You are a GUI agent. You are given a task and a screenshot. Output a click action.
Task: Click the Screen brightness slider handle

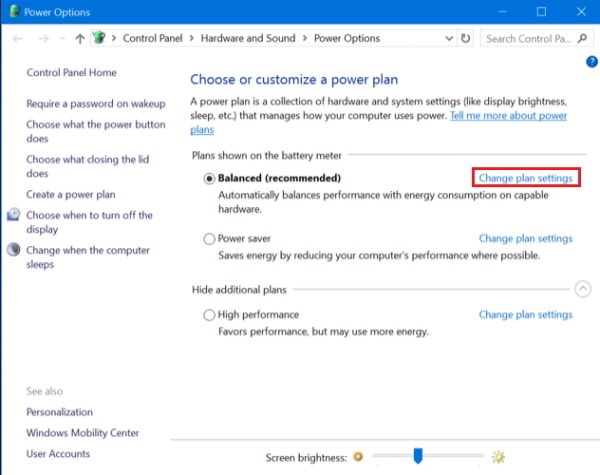click(418, 456)
